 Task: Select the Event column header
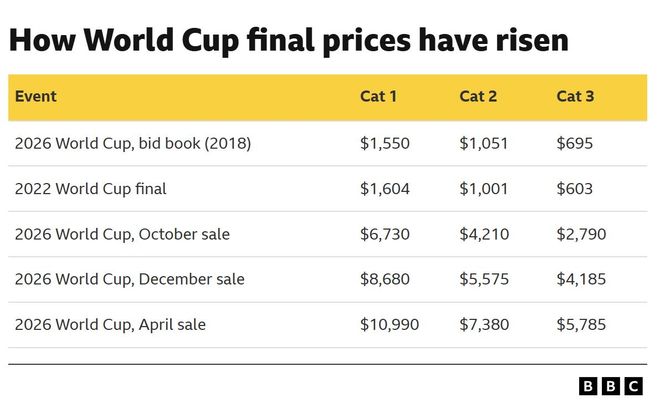35,97
